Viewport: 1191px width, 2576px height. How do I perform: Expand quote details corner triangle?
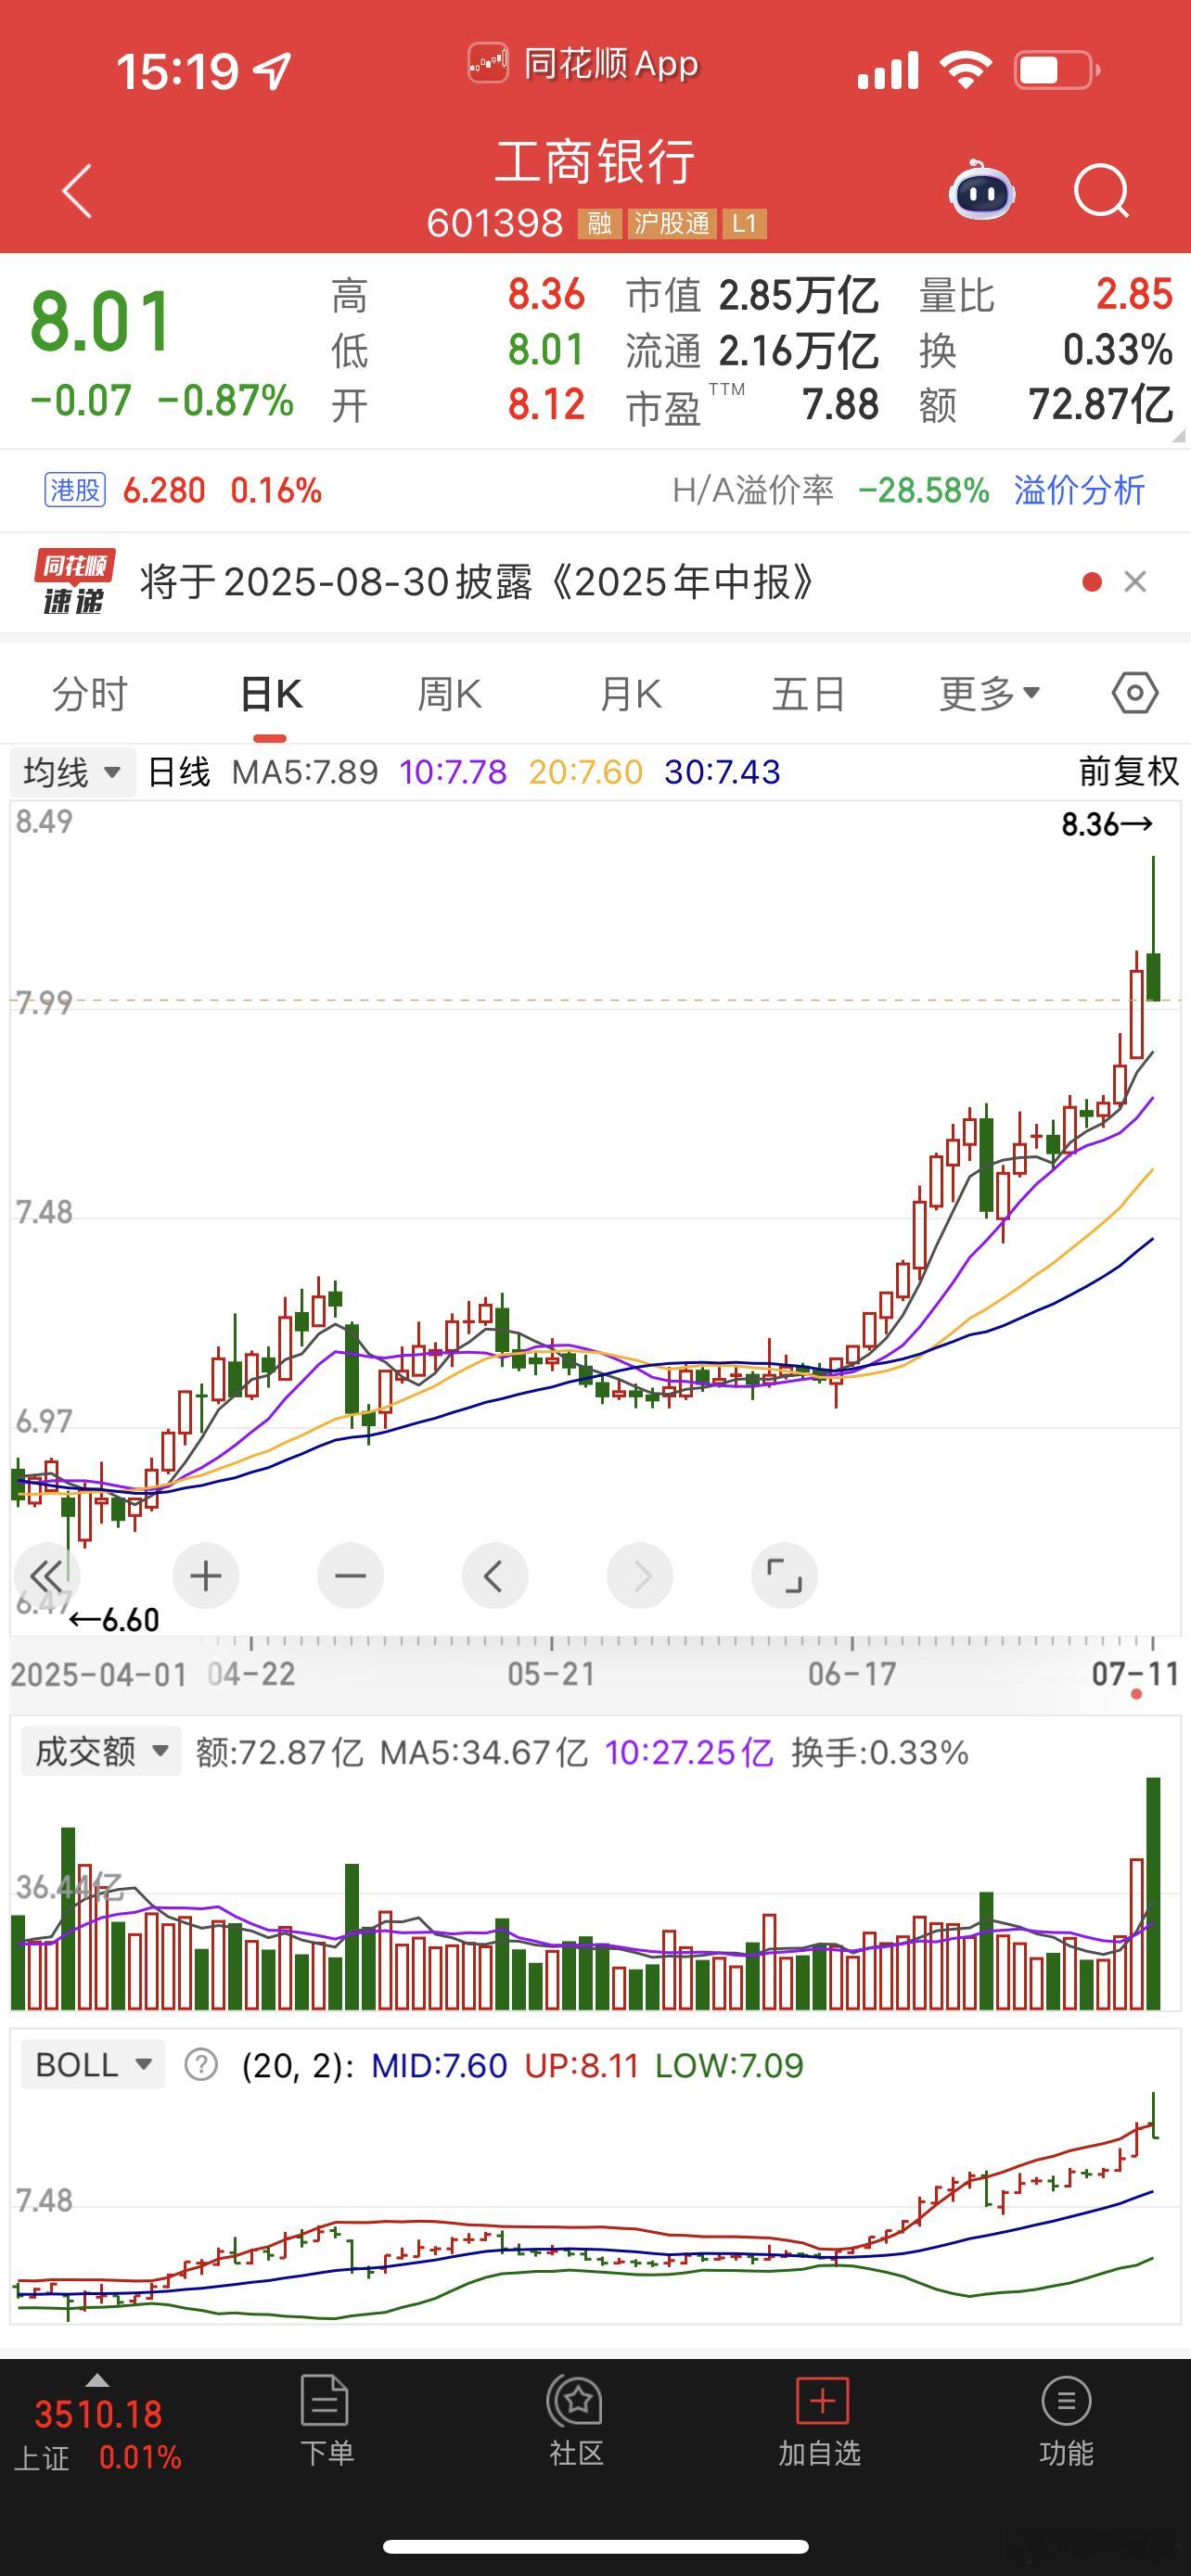click(1178, 436)
